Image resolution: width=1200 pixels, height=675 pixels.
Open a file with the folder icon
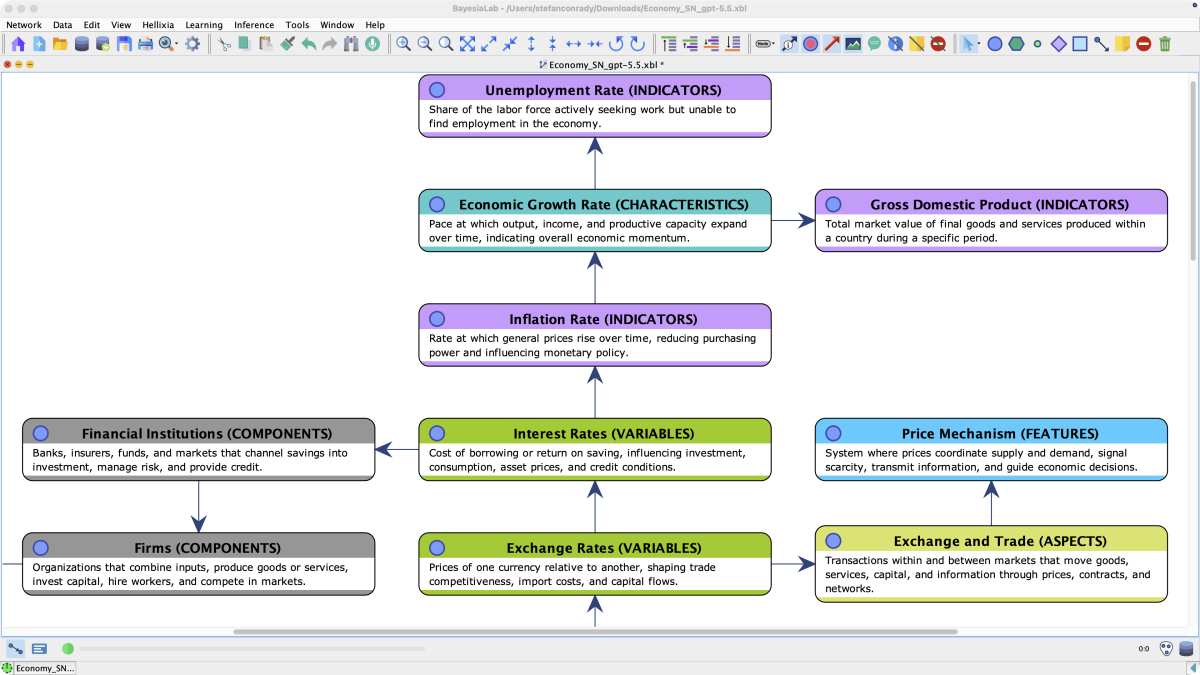pyautogui.click(x=60, y=44)
